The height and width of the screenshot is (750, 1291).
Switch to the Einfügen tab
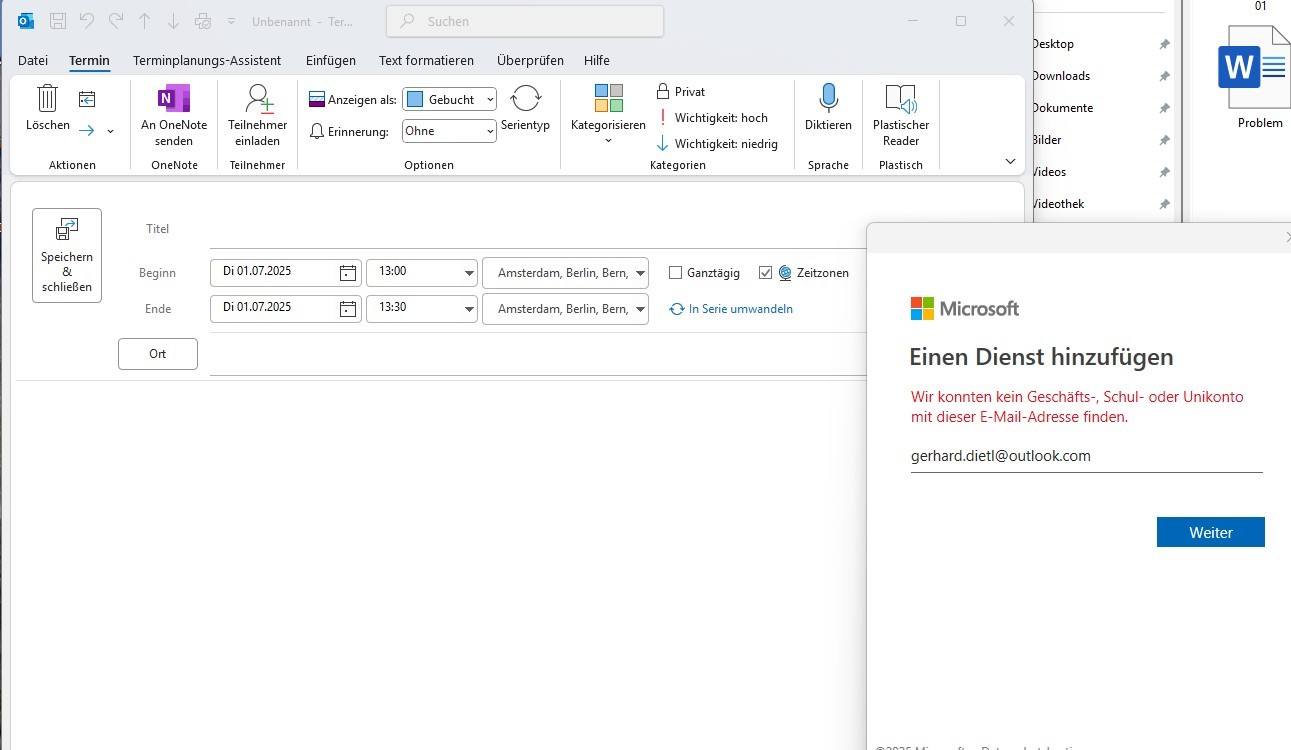point(331,60)
